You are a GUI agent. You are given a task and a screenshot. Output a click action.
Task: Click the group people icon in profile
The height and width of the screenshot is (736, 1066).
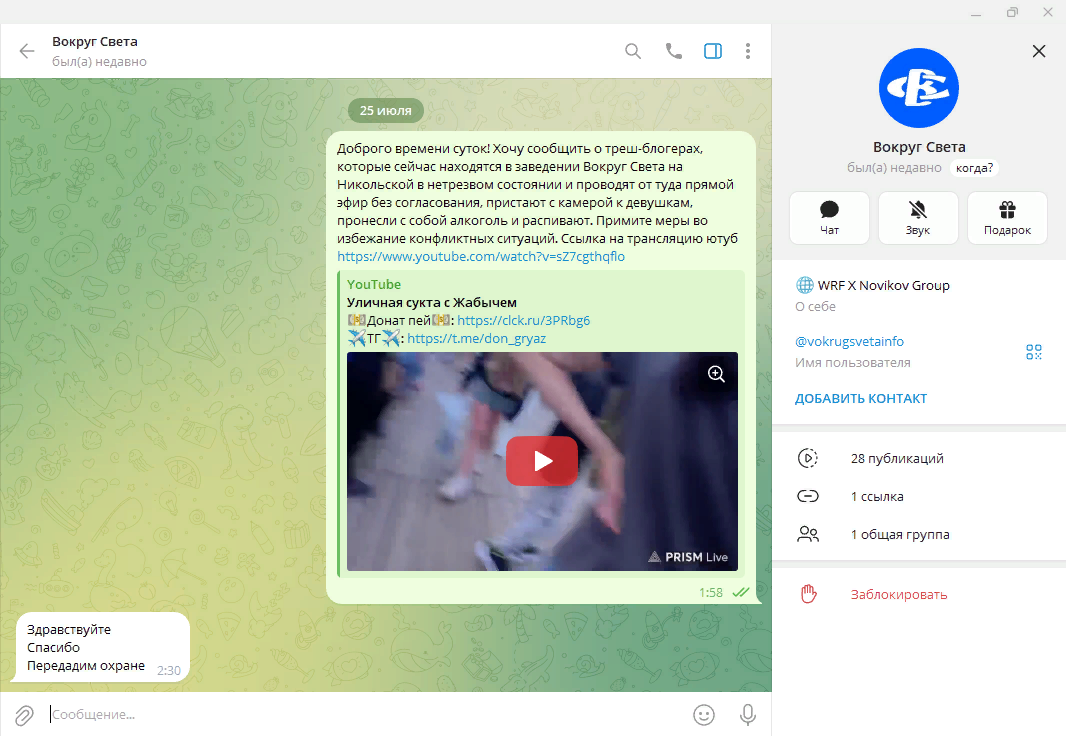(x=808, y=534)
